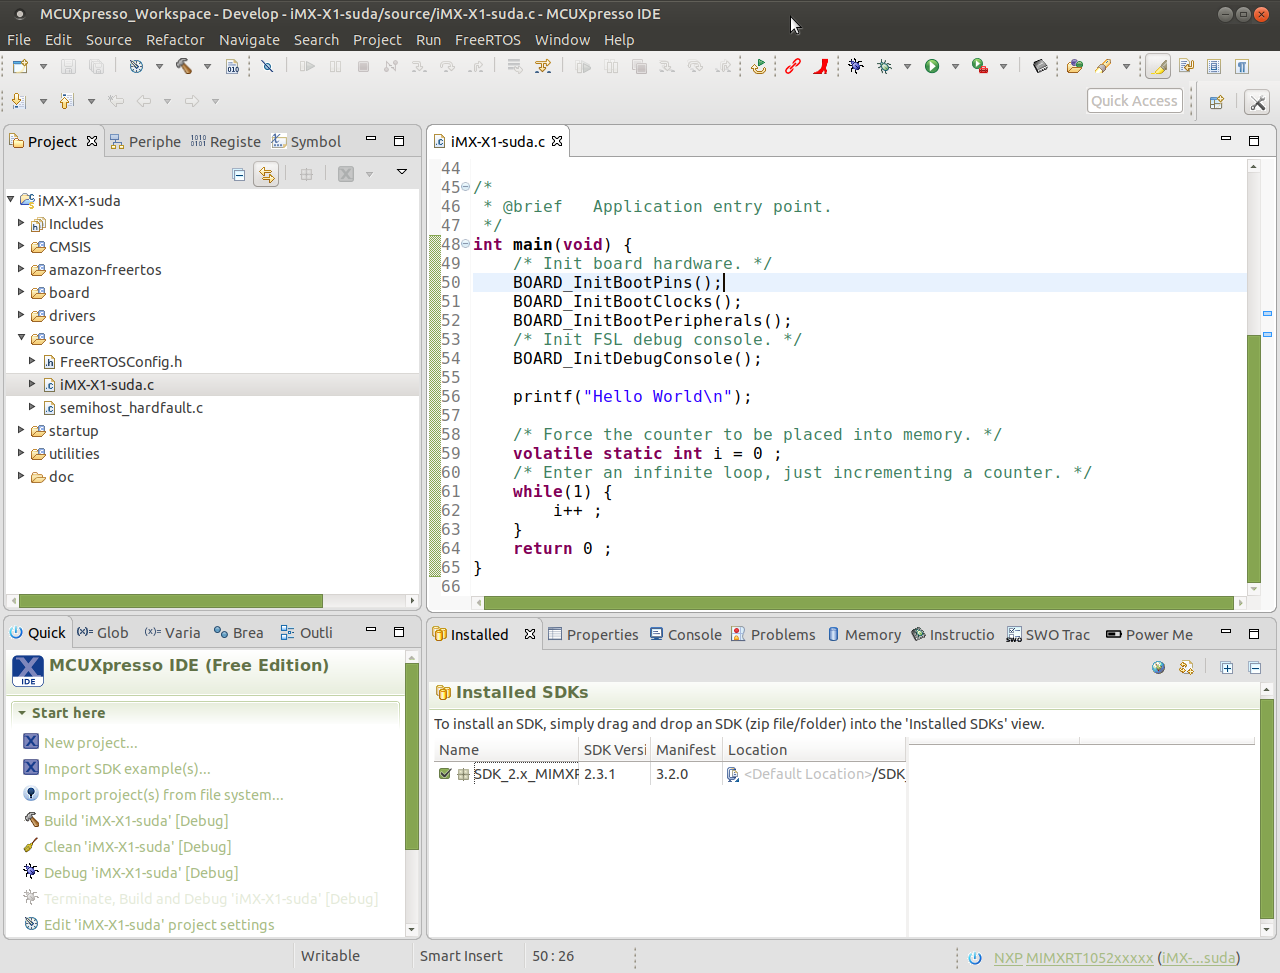Collapse the iMX-X1-suda project root

(11, 200)
